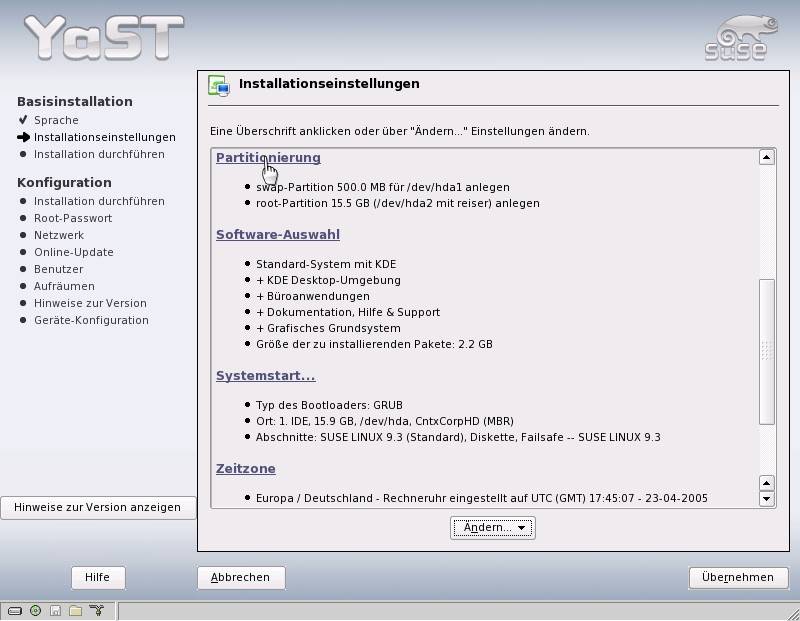Click the SUSE chameleon logo
This screenshot has width=800, height=621.
741,38
